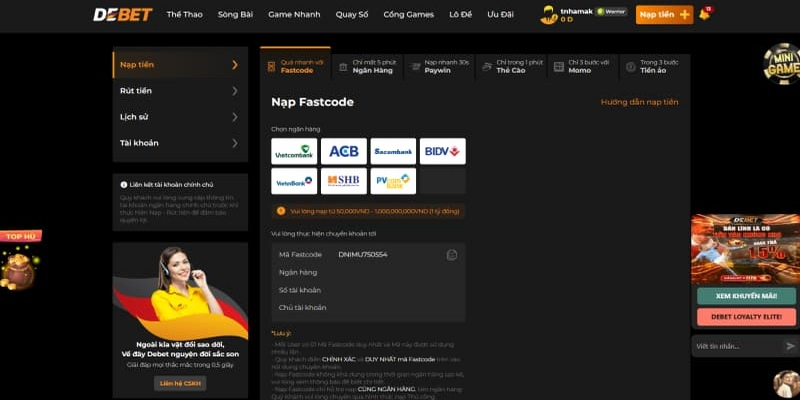The height and width of the screenshot is (400, 800).
Task: Click the support avatar at bottom corner
Action: 786,385
